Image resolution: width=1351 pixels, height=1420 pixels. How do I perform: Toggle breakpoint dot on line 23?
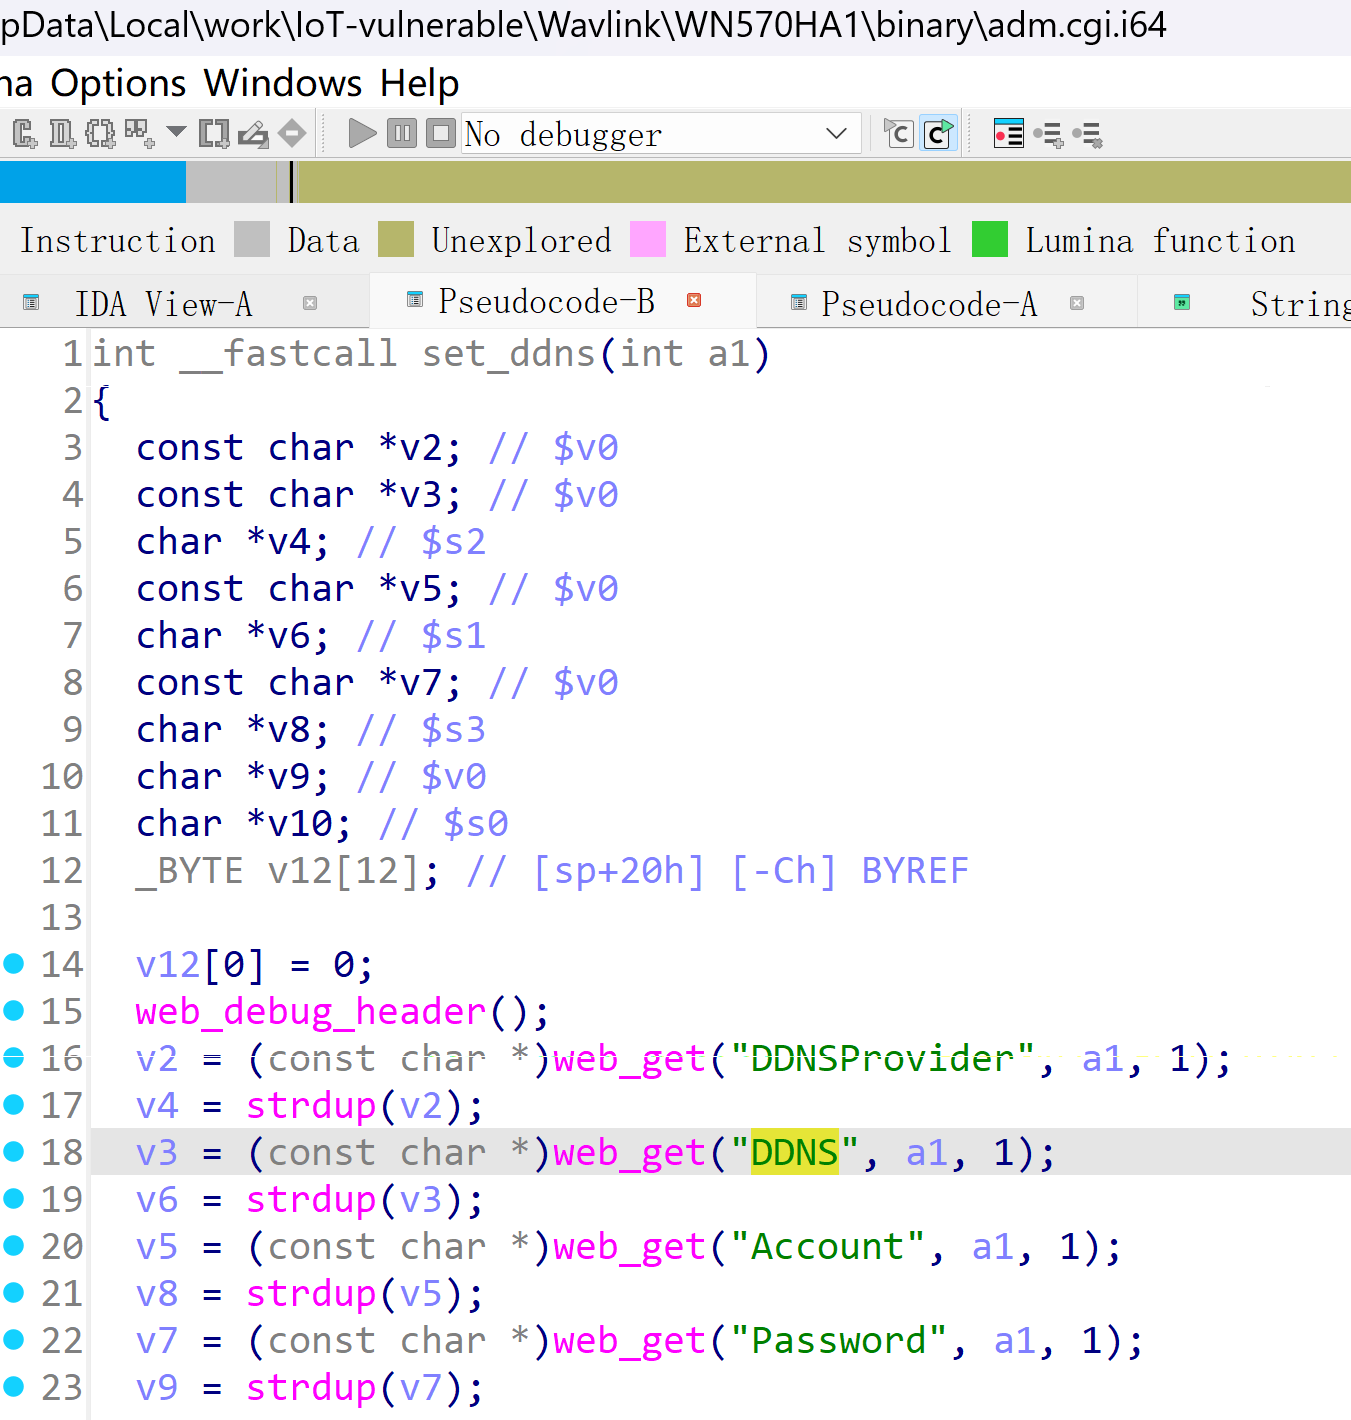[14, 1386]
